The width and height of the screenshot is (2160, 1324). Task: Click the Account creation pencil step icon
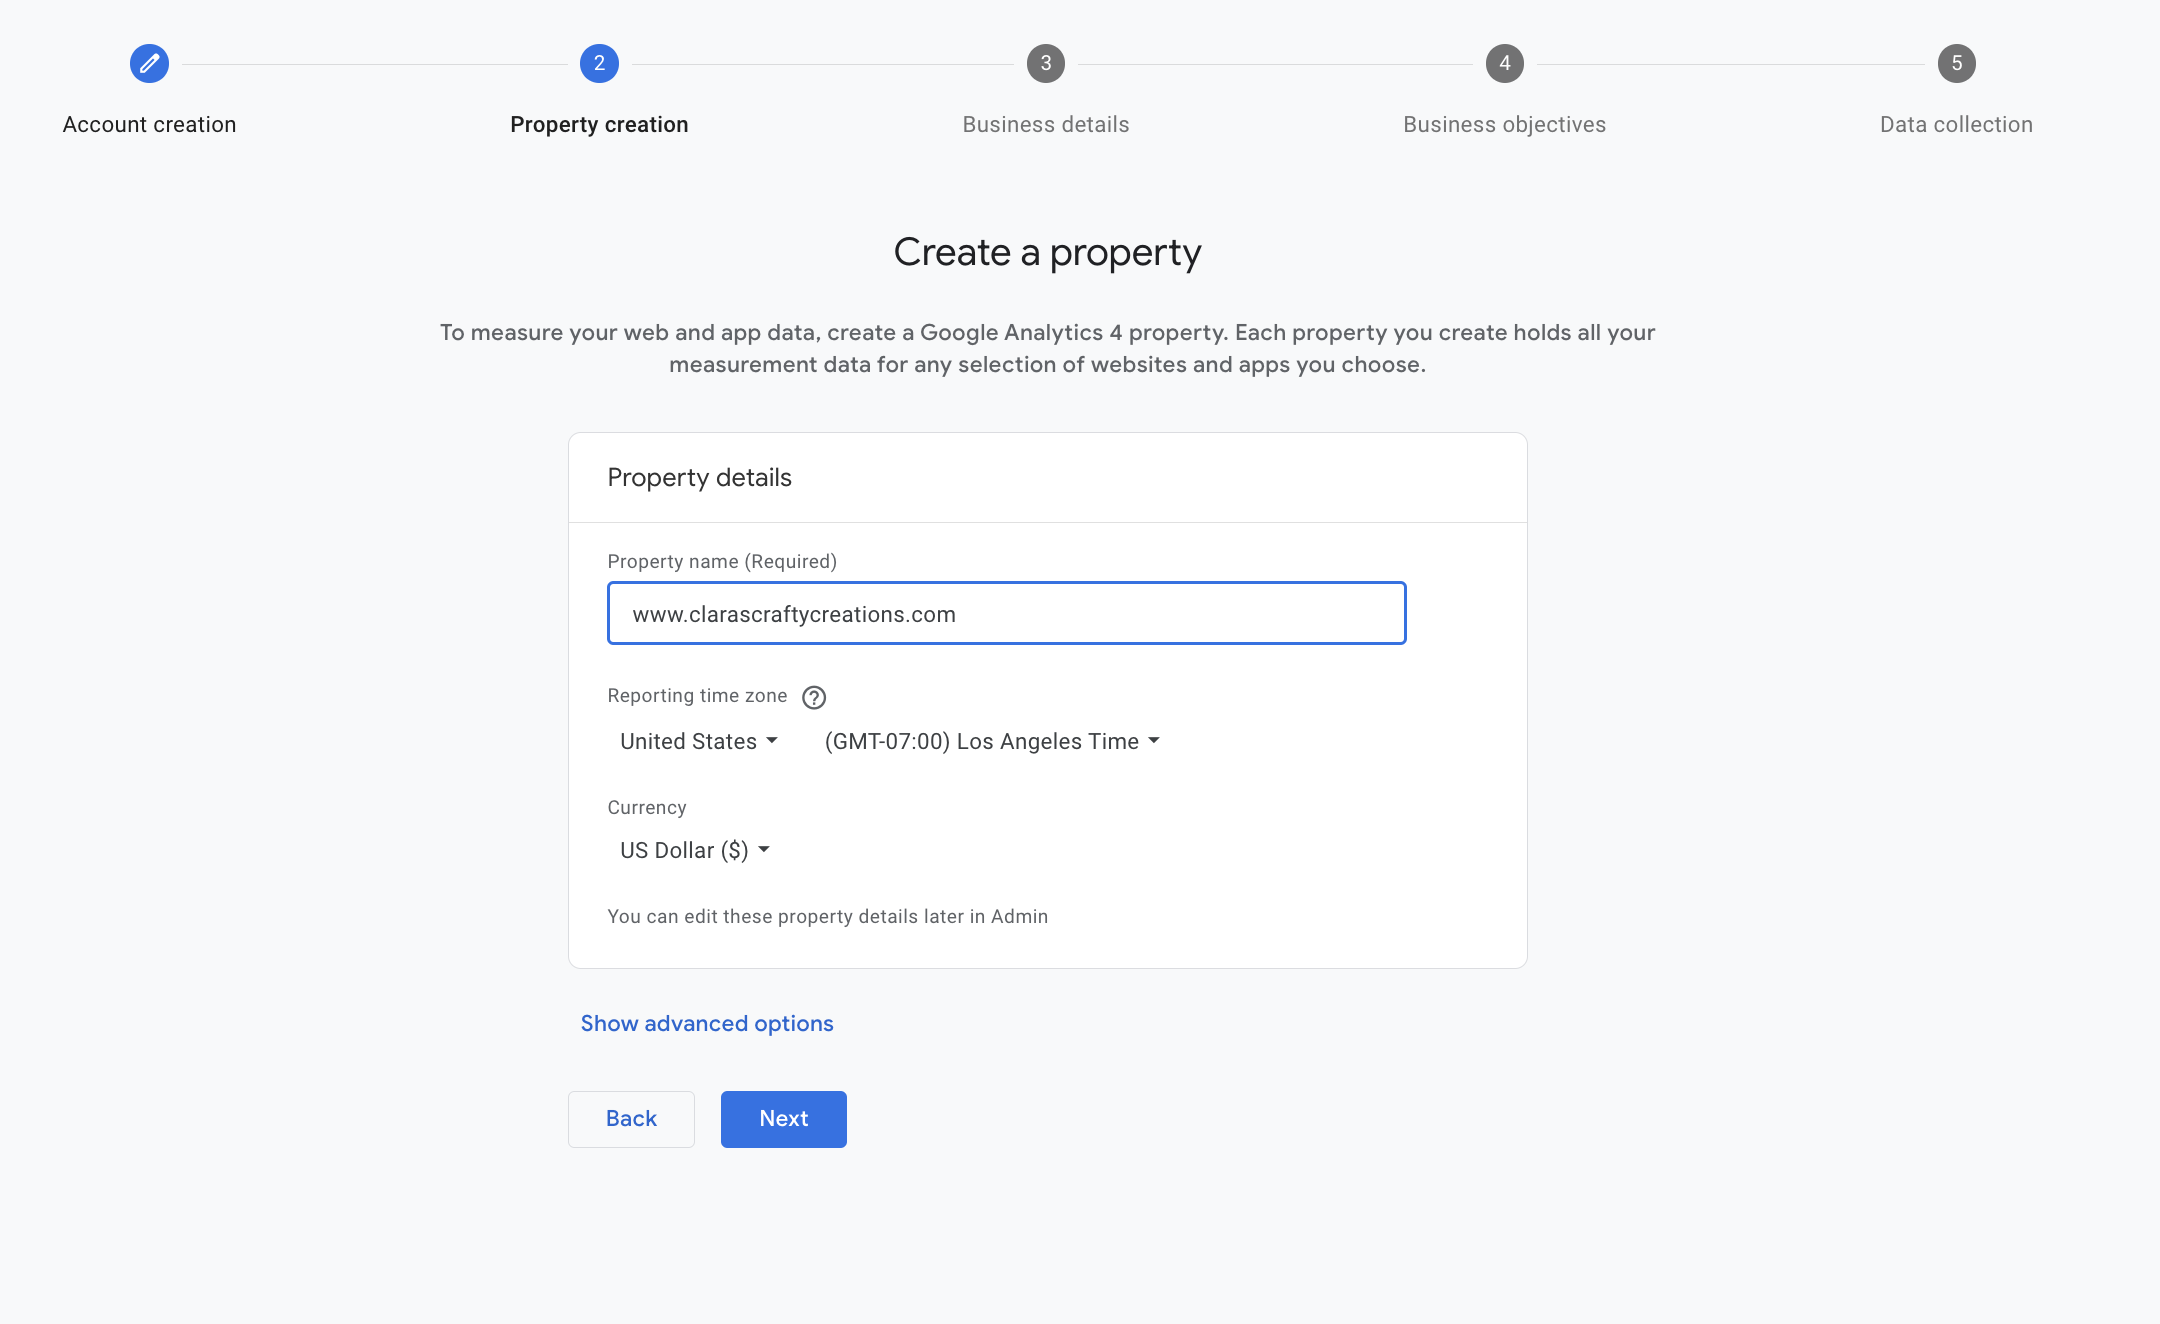[149, 64]
